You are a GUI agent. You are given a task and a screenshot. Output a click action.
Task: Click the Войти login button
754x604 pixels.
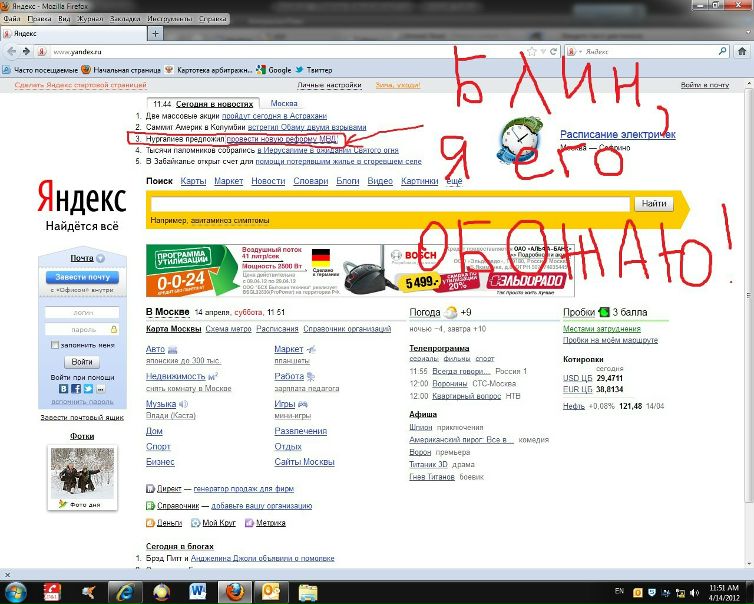(x=82, y=362)
